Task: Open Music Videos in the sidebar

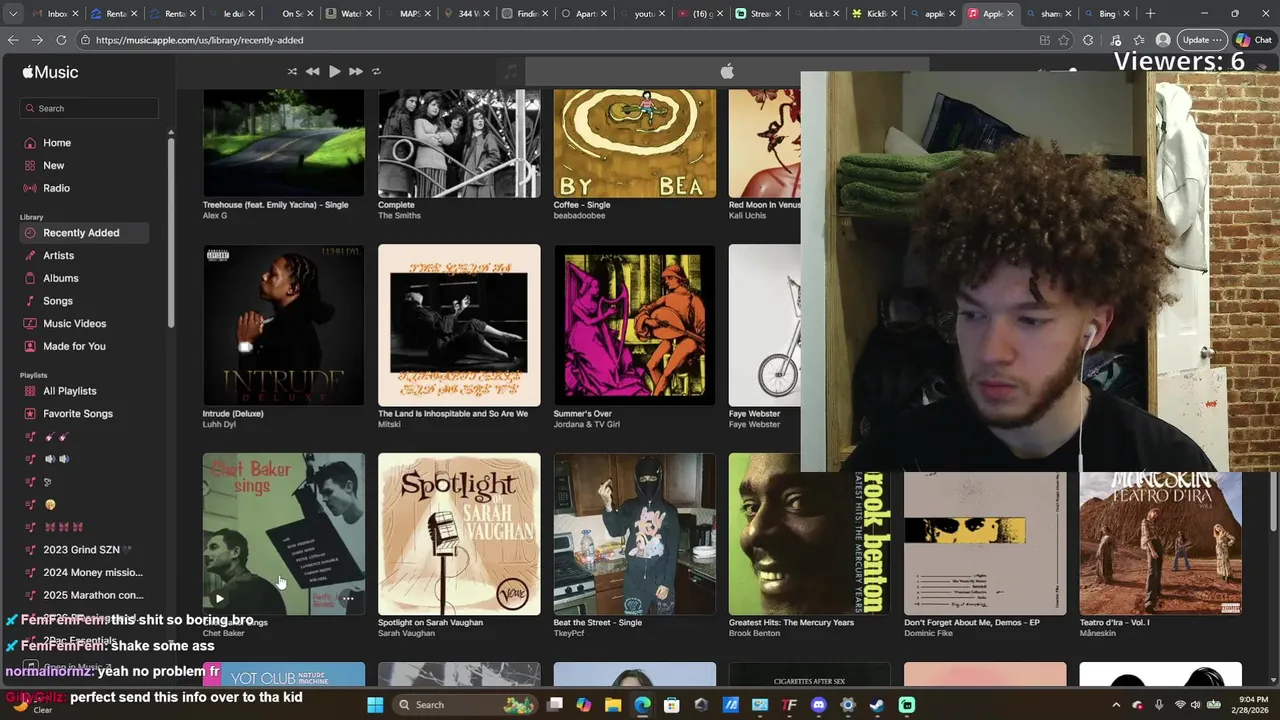Action: click(74, 324)
